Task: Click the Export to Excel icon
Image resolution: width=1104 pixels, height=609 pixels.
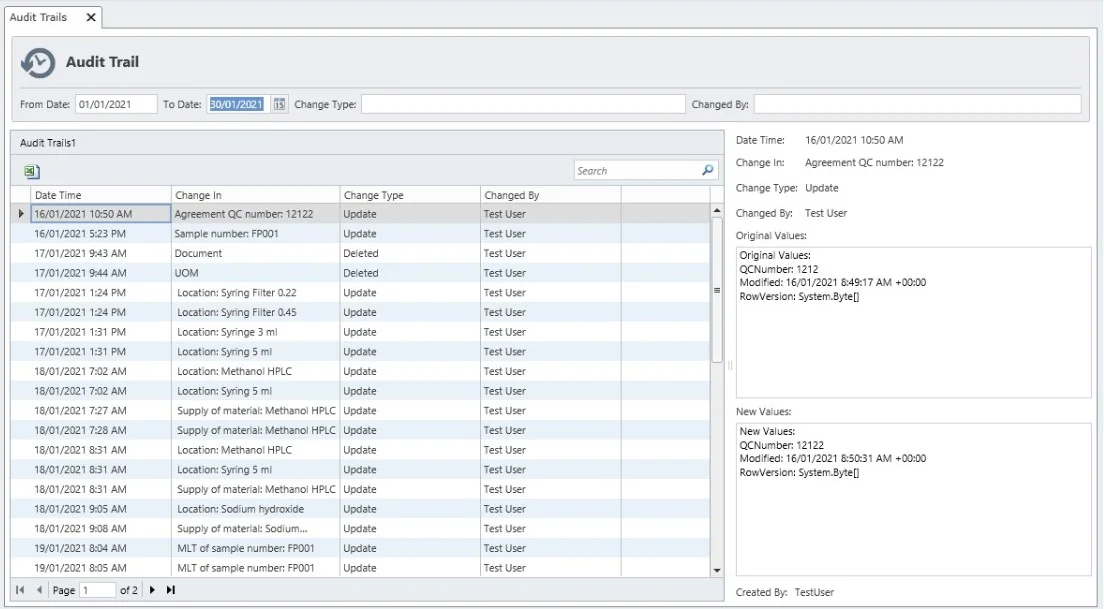Action: [x=31, y=172]
